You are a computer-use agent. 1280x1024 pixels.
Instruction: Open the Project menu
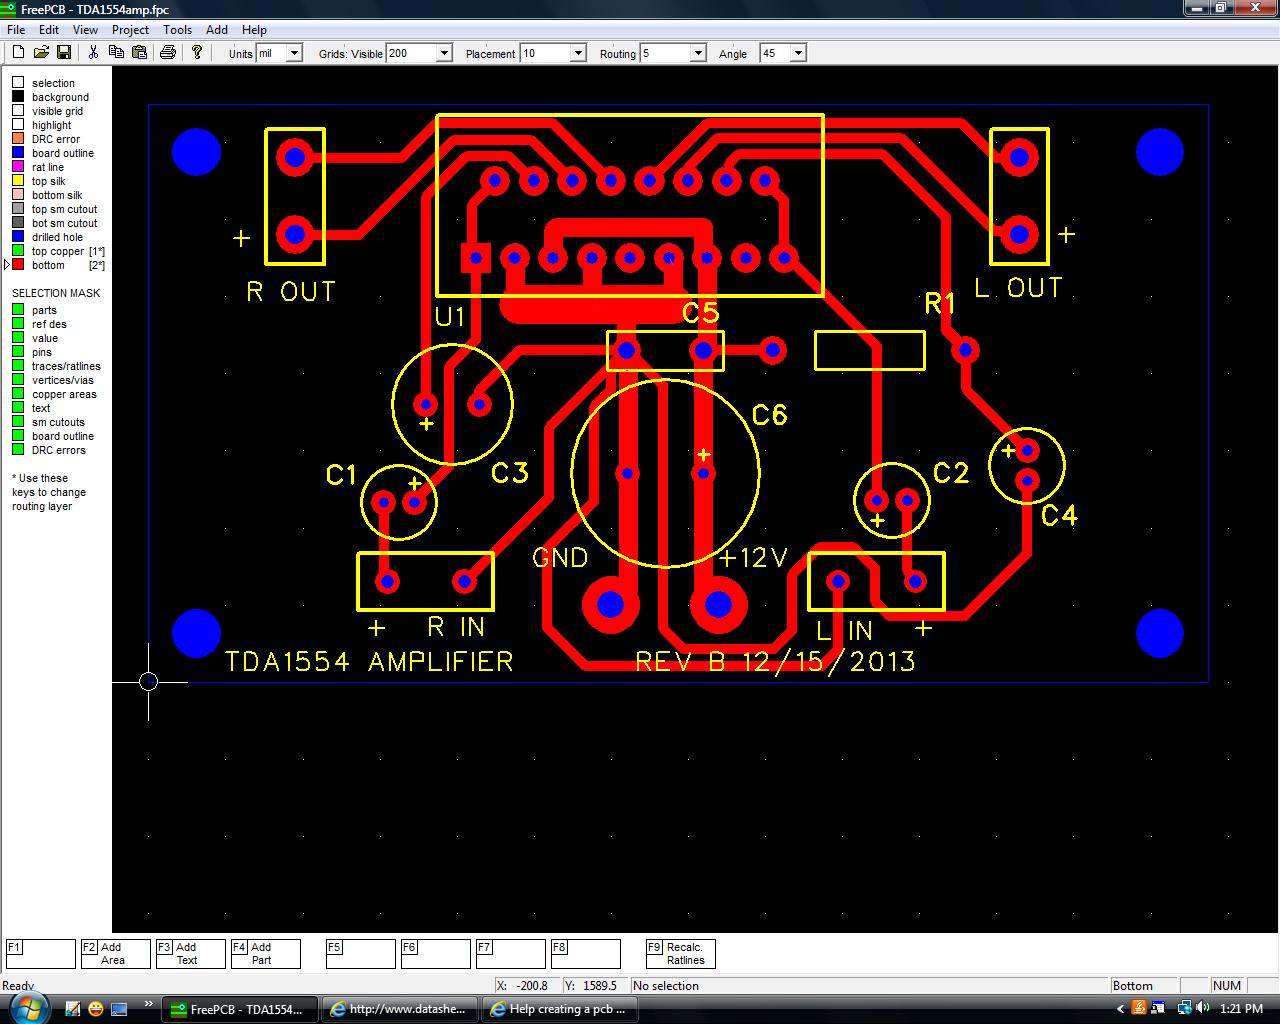pos(130,30)
